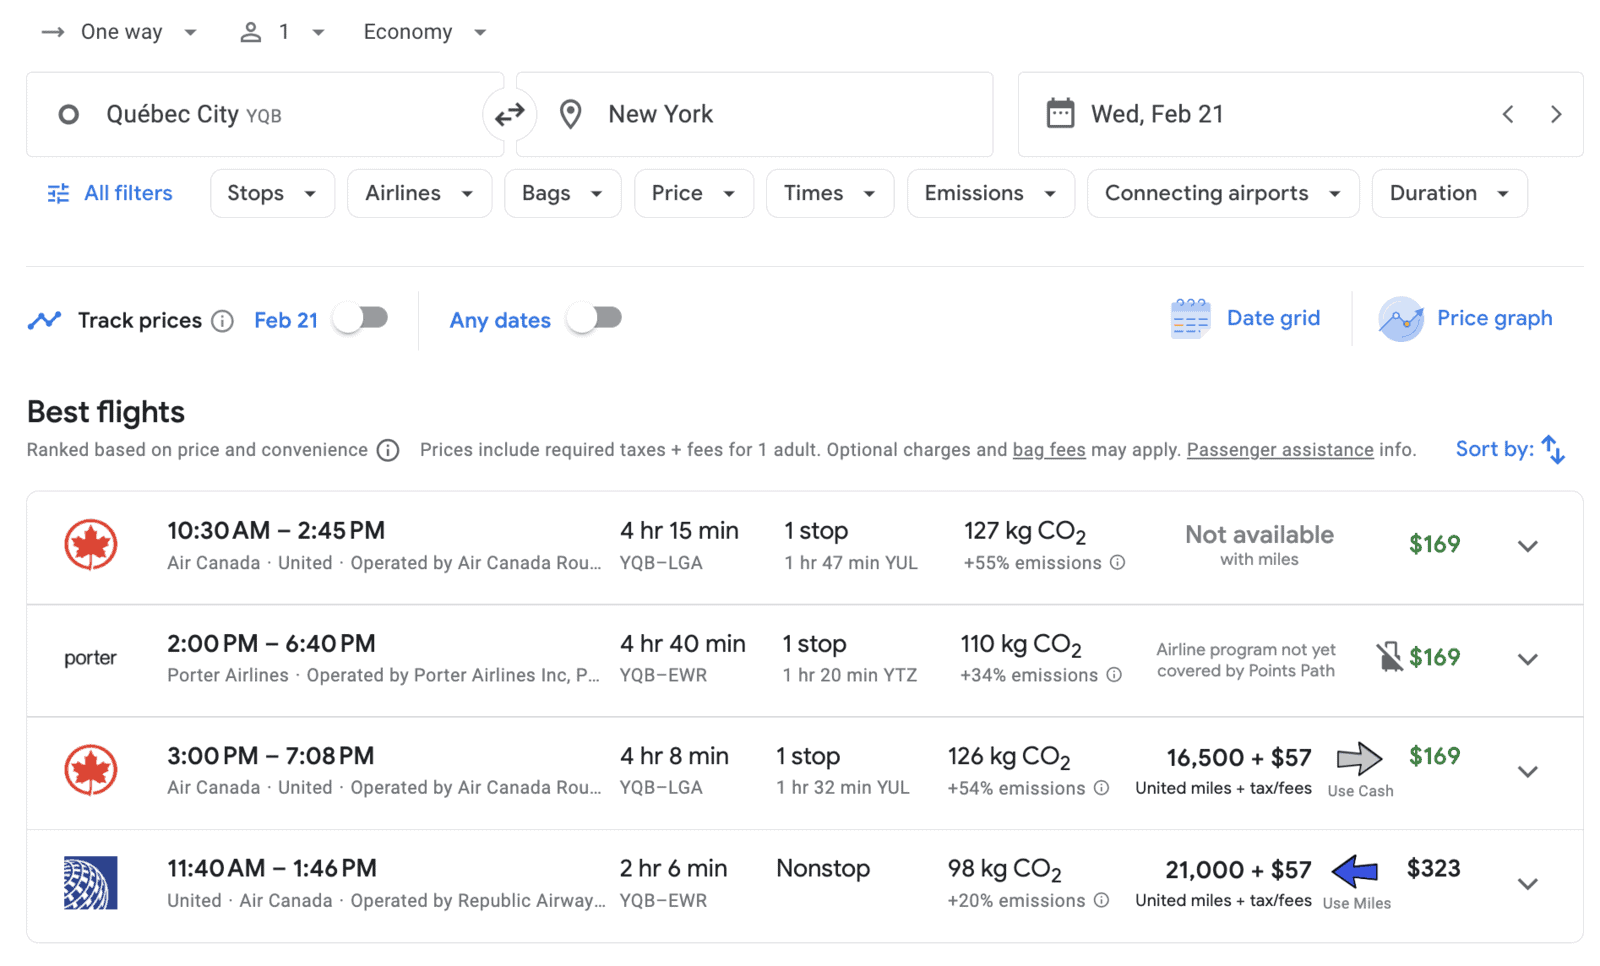This screenshot has height=966, width=1600.
Task: Click the Porter airline logo
Action: 90,658
